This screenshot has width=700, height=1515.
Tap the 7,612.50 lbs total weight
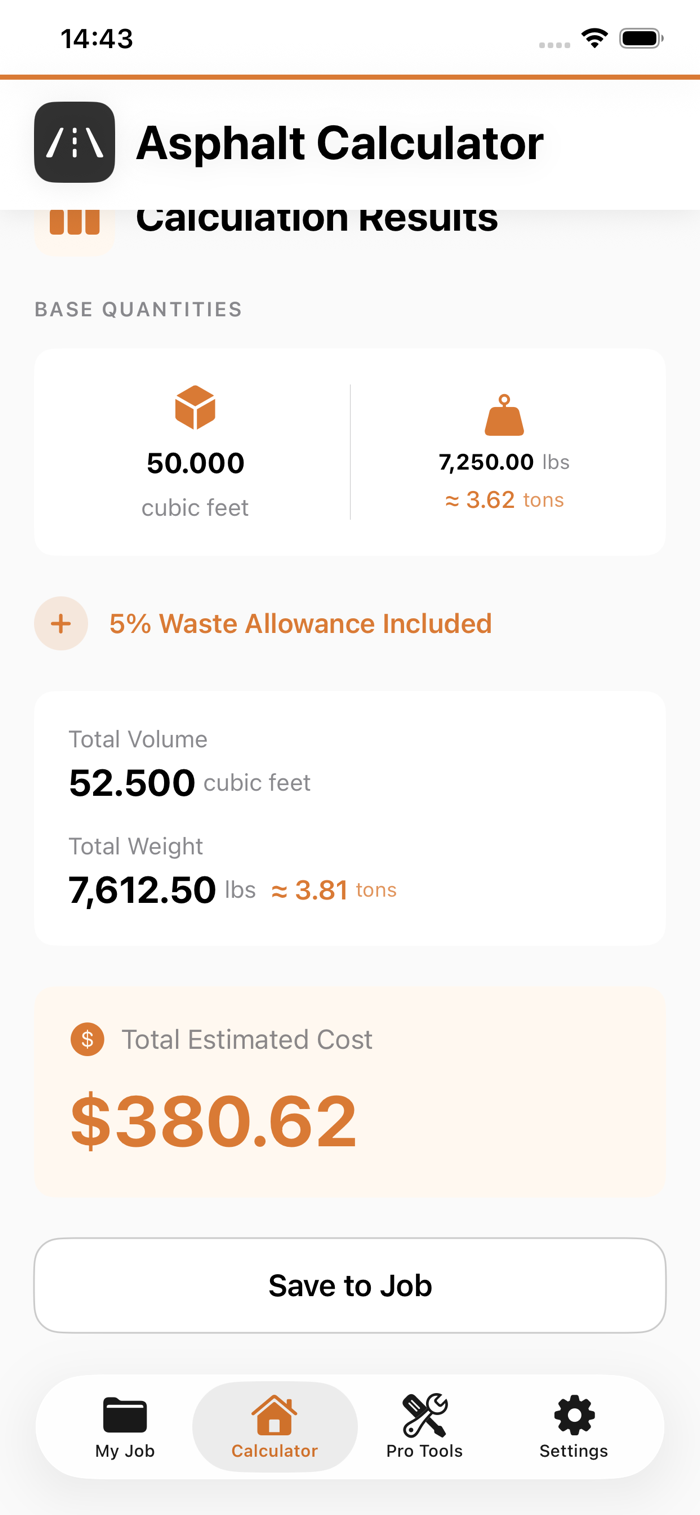point(143,890)
